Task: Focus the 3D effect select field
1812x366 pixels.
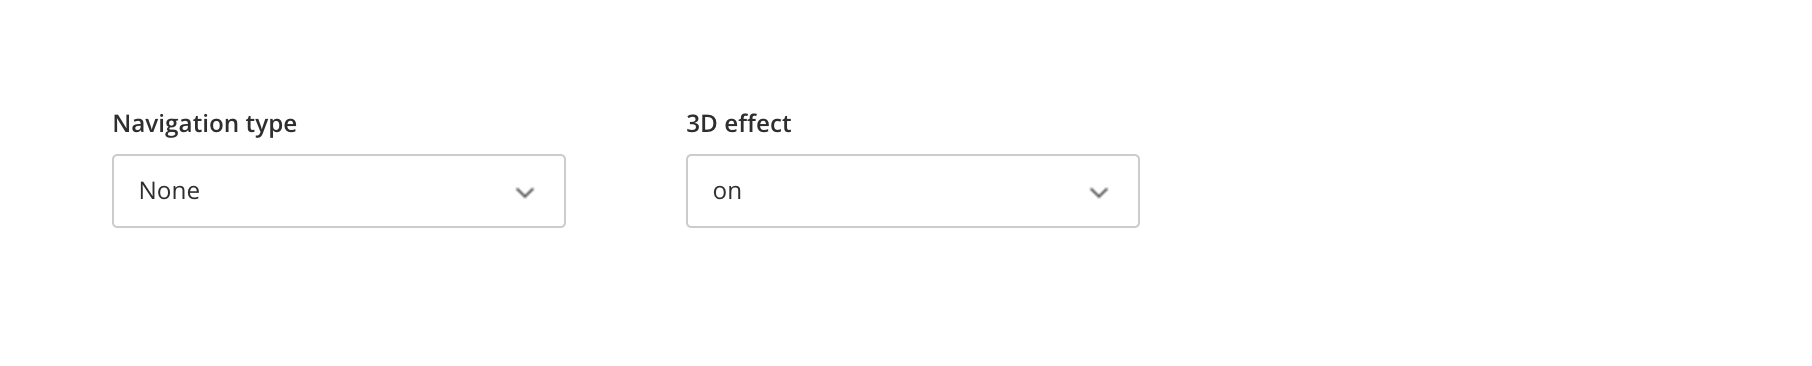Action: (913, 191)
